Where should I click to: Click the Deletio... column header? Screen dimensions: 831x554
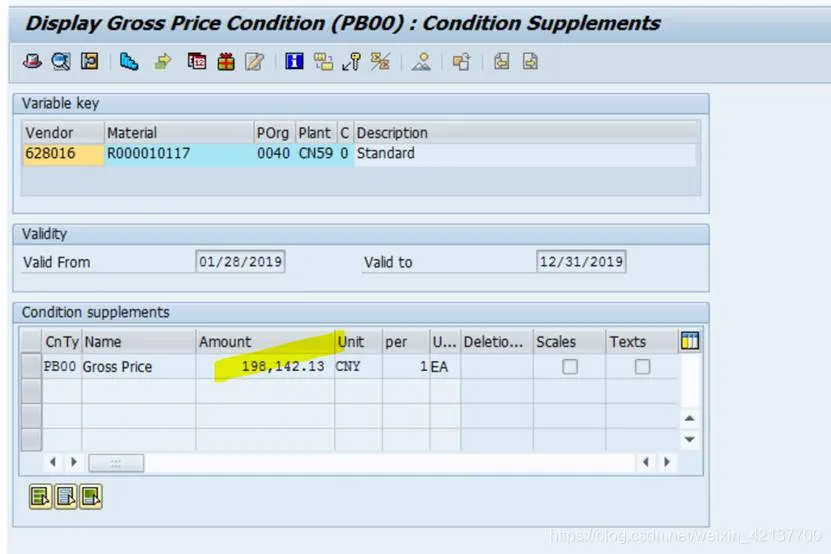[497, 342]
